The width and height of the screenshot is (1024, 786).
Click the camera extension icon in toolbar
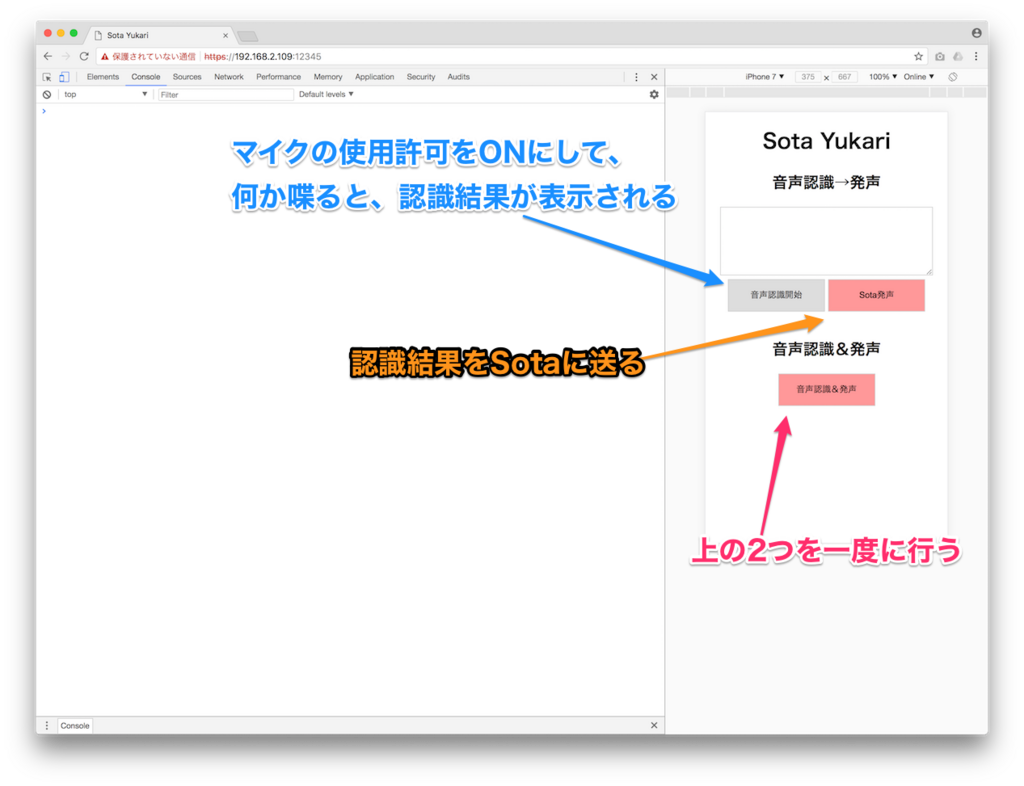[x=940, y=56]
